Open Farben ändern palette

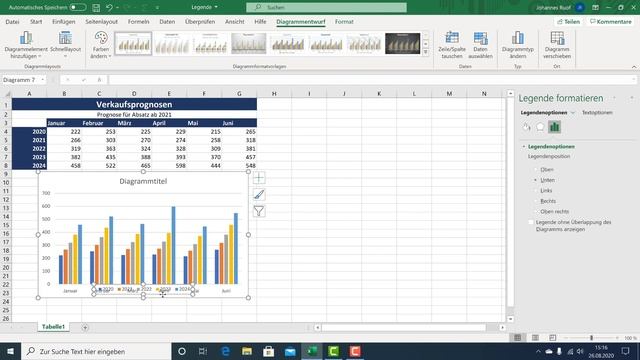point(100,45)
